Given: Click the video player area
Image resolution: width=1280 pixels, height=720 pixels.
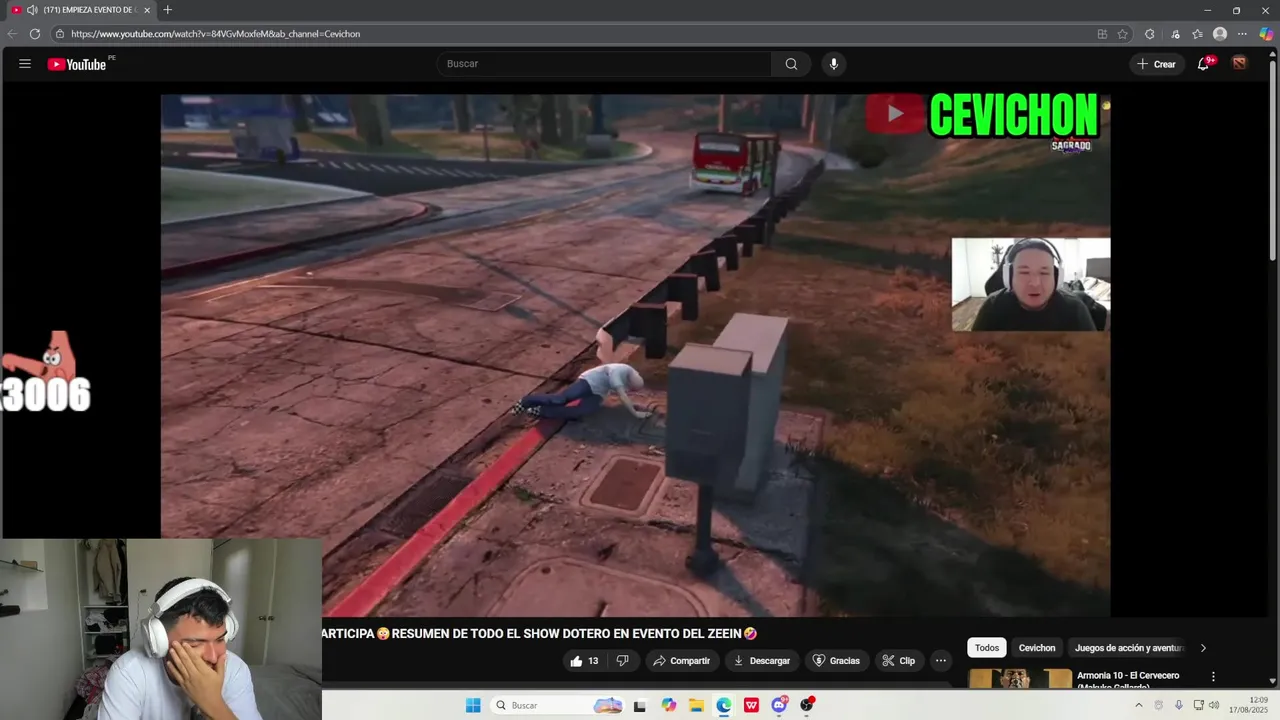Looking at the screenshot, I should [635, 355].
